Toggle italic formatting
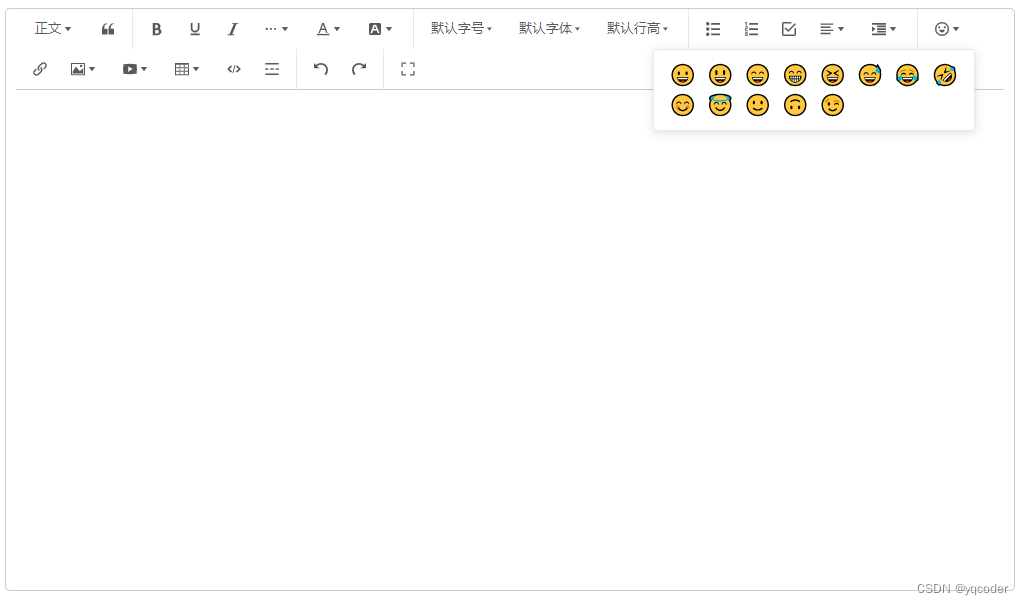 (x=232, y=29)
